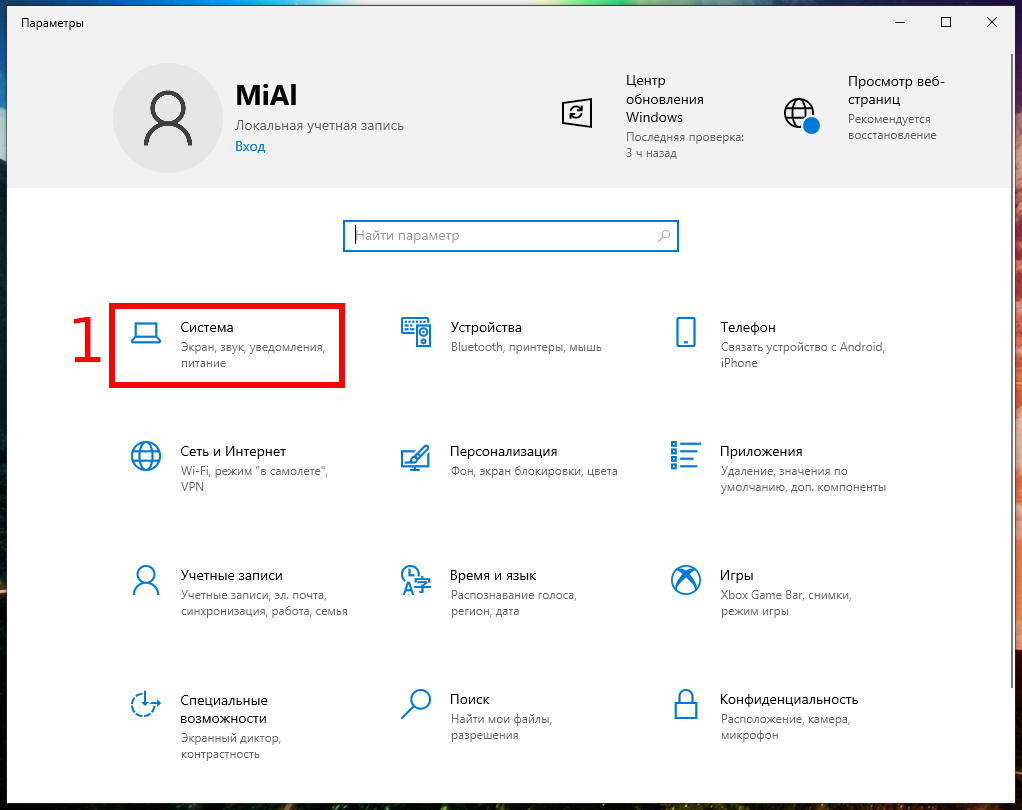Open the web browsing globe icon

[x=801, y=114]
